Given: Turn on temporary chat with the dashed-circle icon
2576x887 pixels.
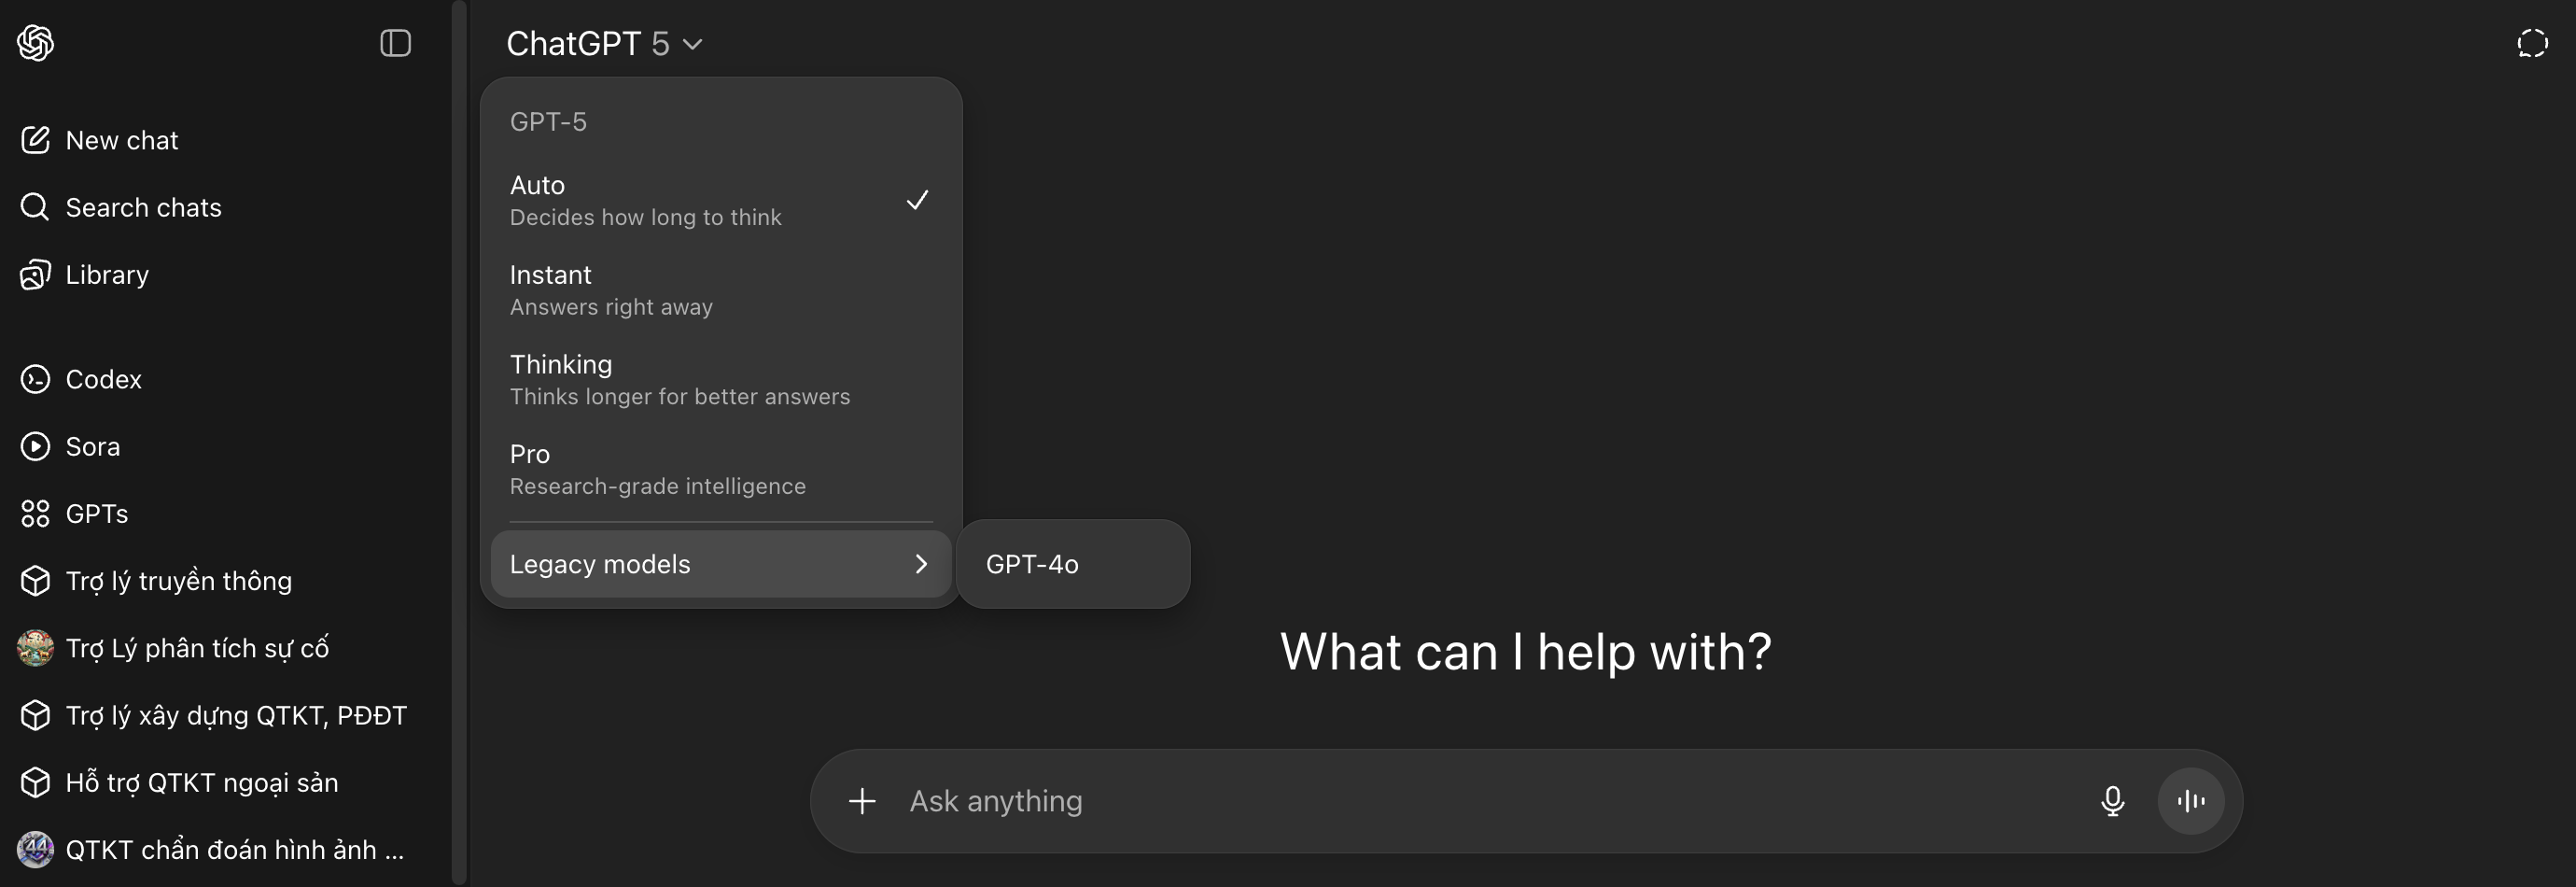Looking at the screenshot, I should [2532, 43].
